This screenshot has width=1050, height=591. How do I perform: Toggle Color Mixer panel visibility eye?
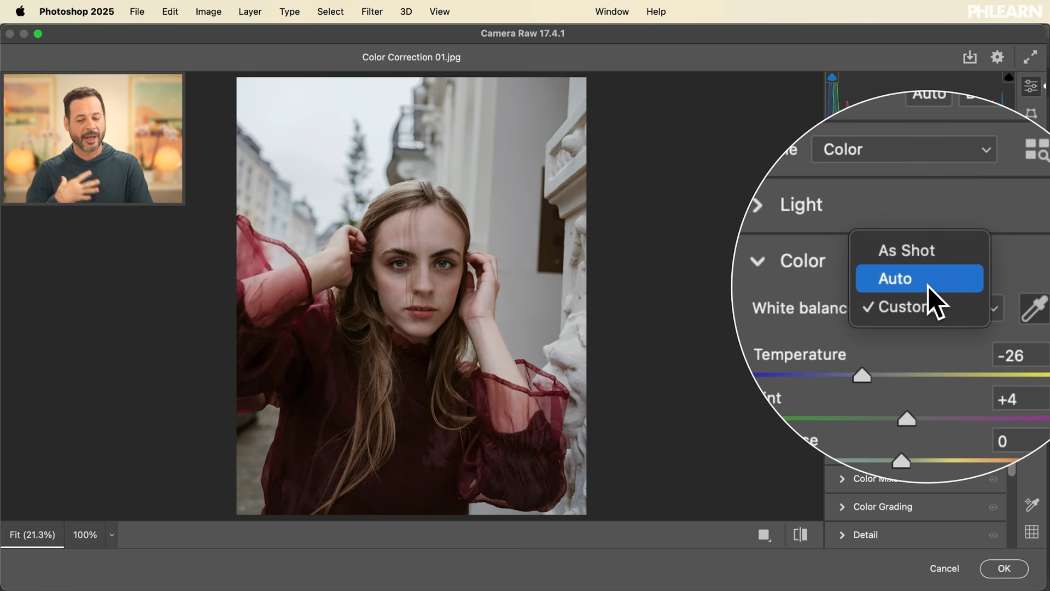993,479
